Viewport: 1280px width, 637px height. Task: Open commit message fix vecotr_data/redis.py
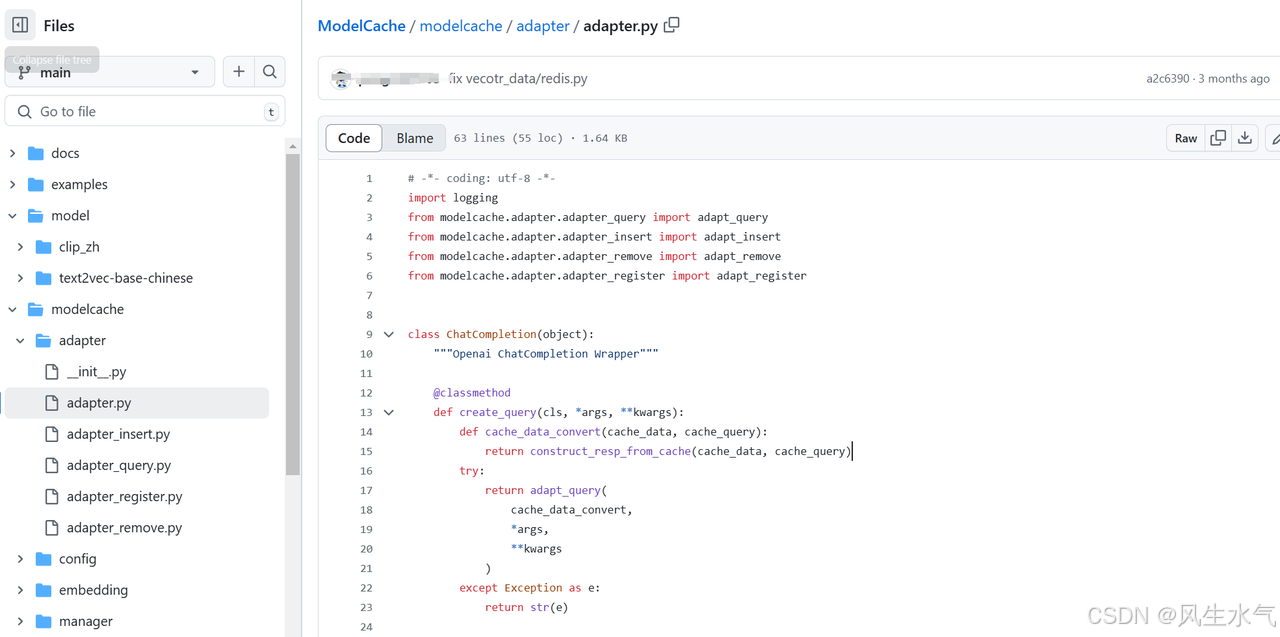pos(518,78)
